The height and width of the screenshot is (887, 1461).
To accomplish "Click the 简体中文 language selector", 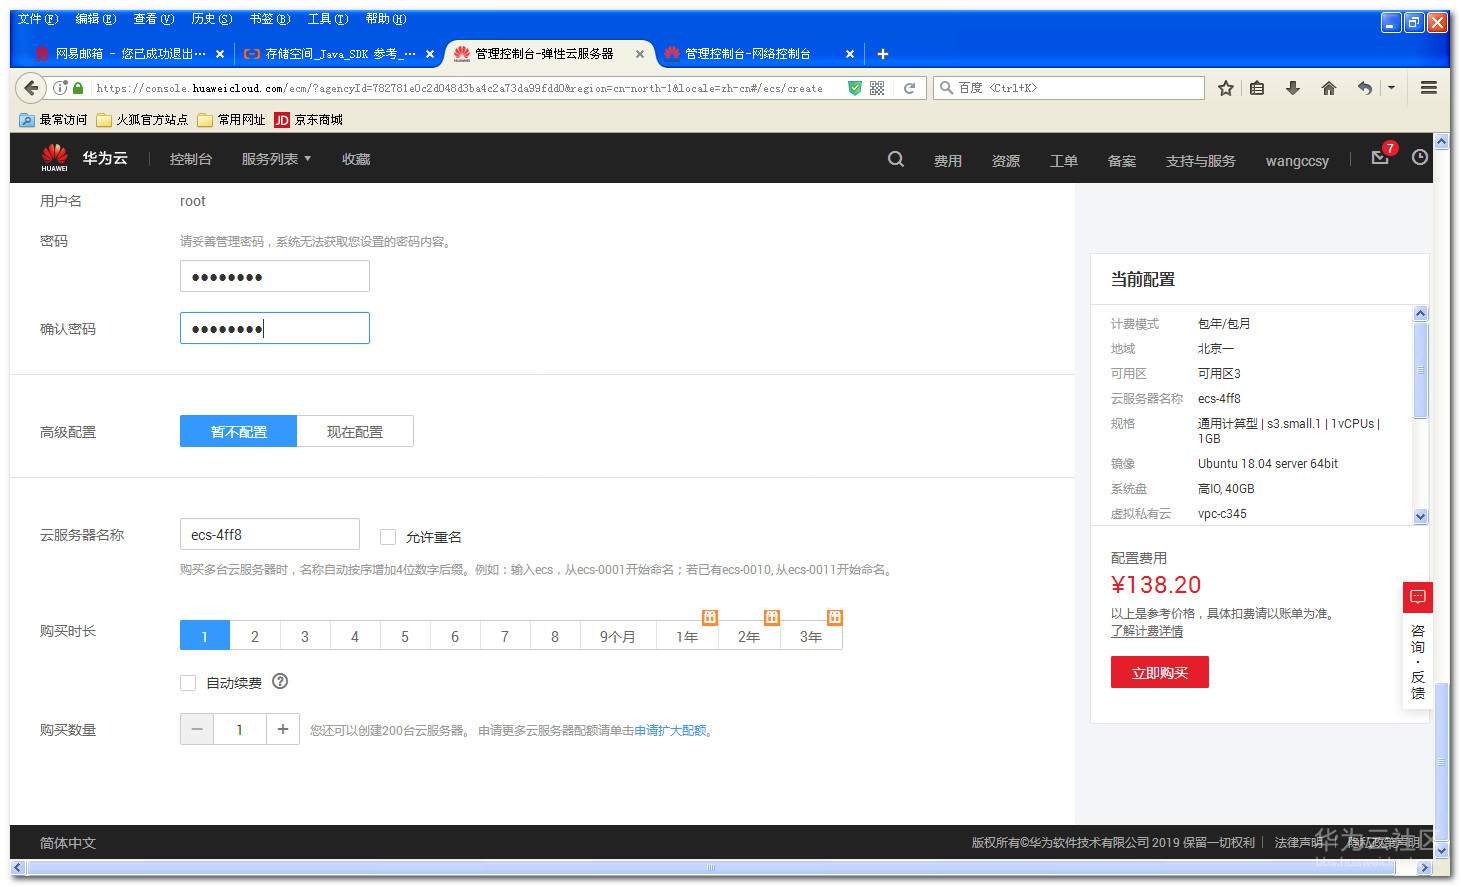I will (x=68, y=843).
